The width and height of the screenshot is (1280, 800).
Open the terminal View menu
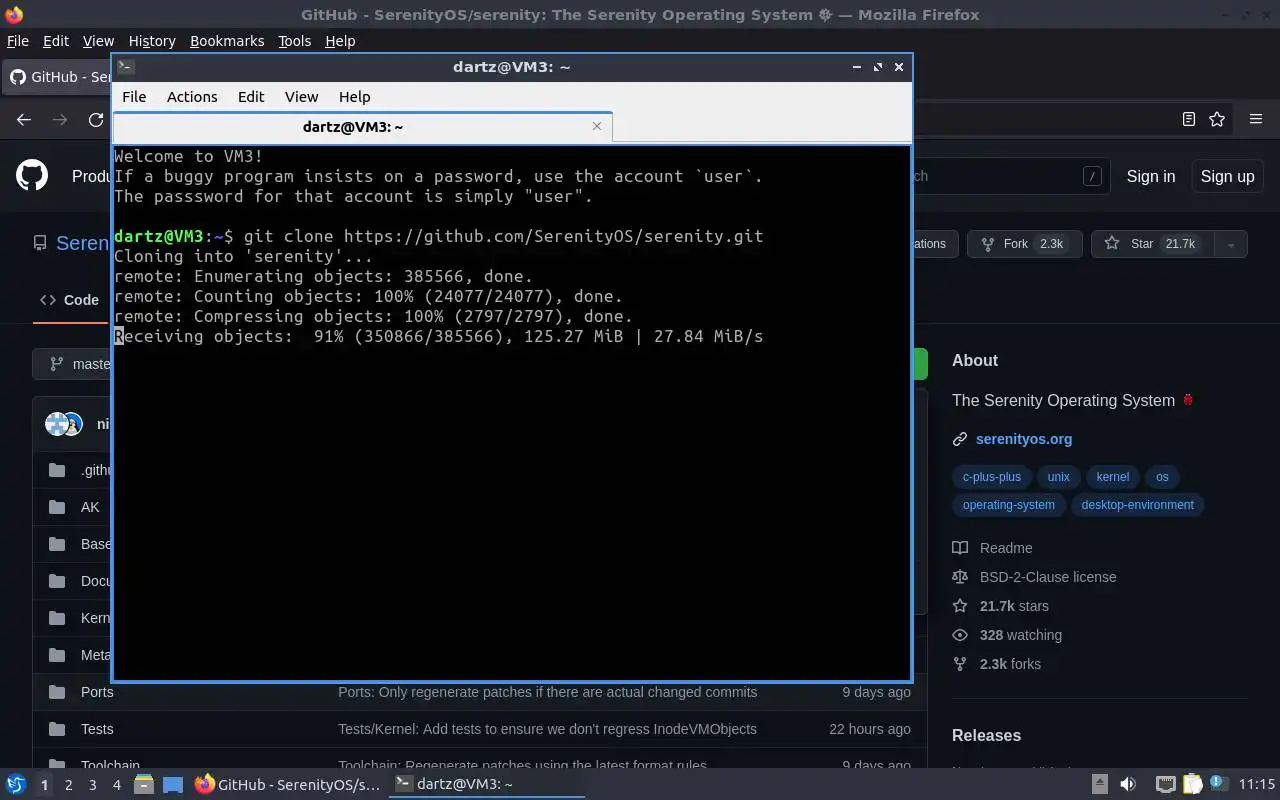pos(301,97)
